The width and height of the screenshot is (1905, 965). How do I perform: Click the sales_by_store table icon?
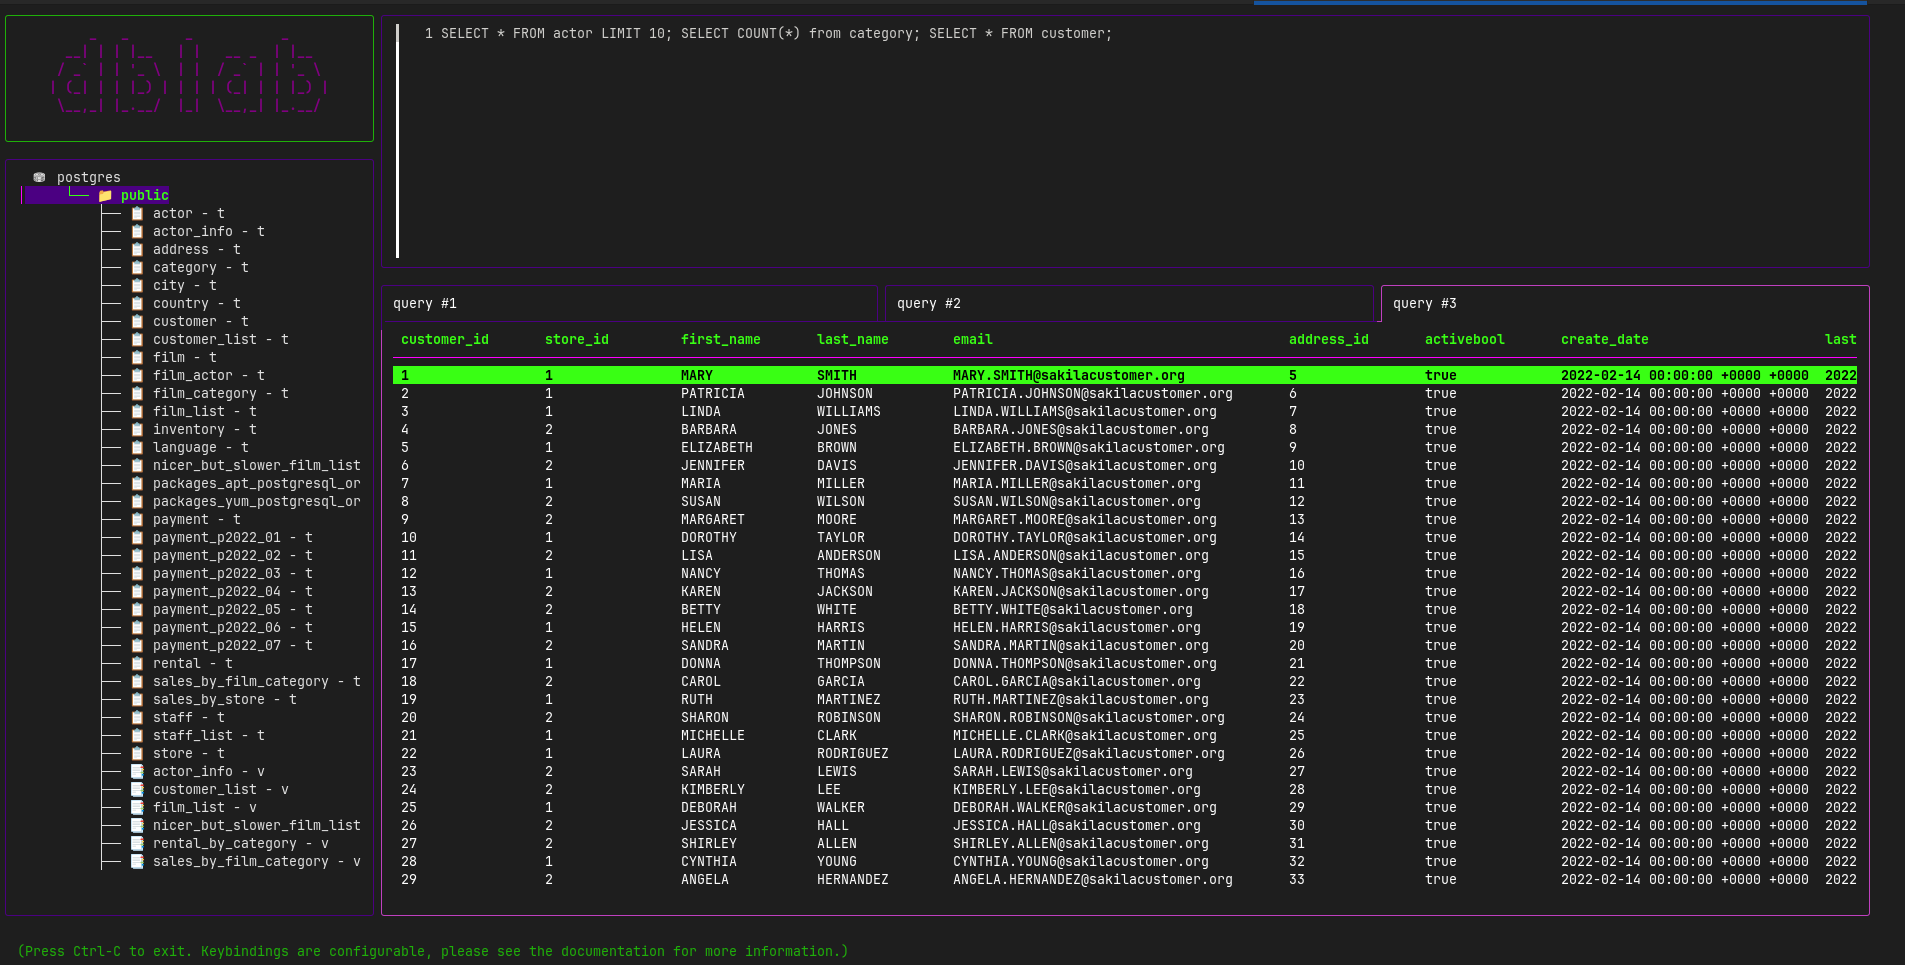(137, 699)
